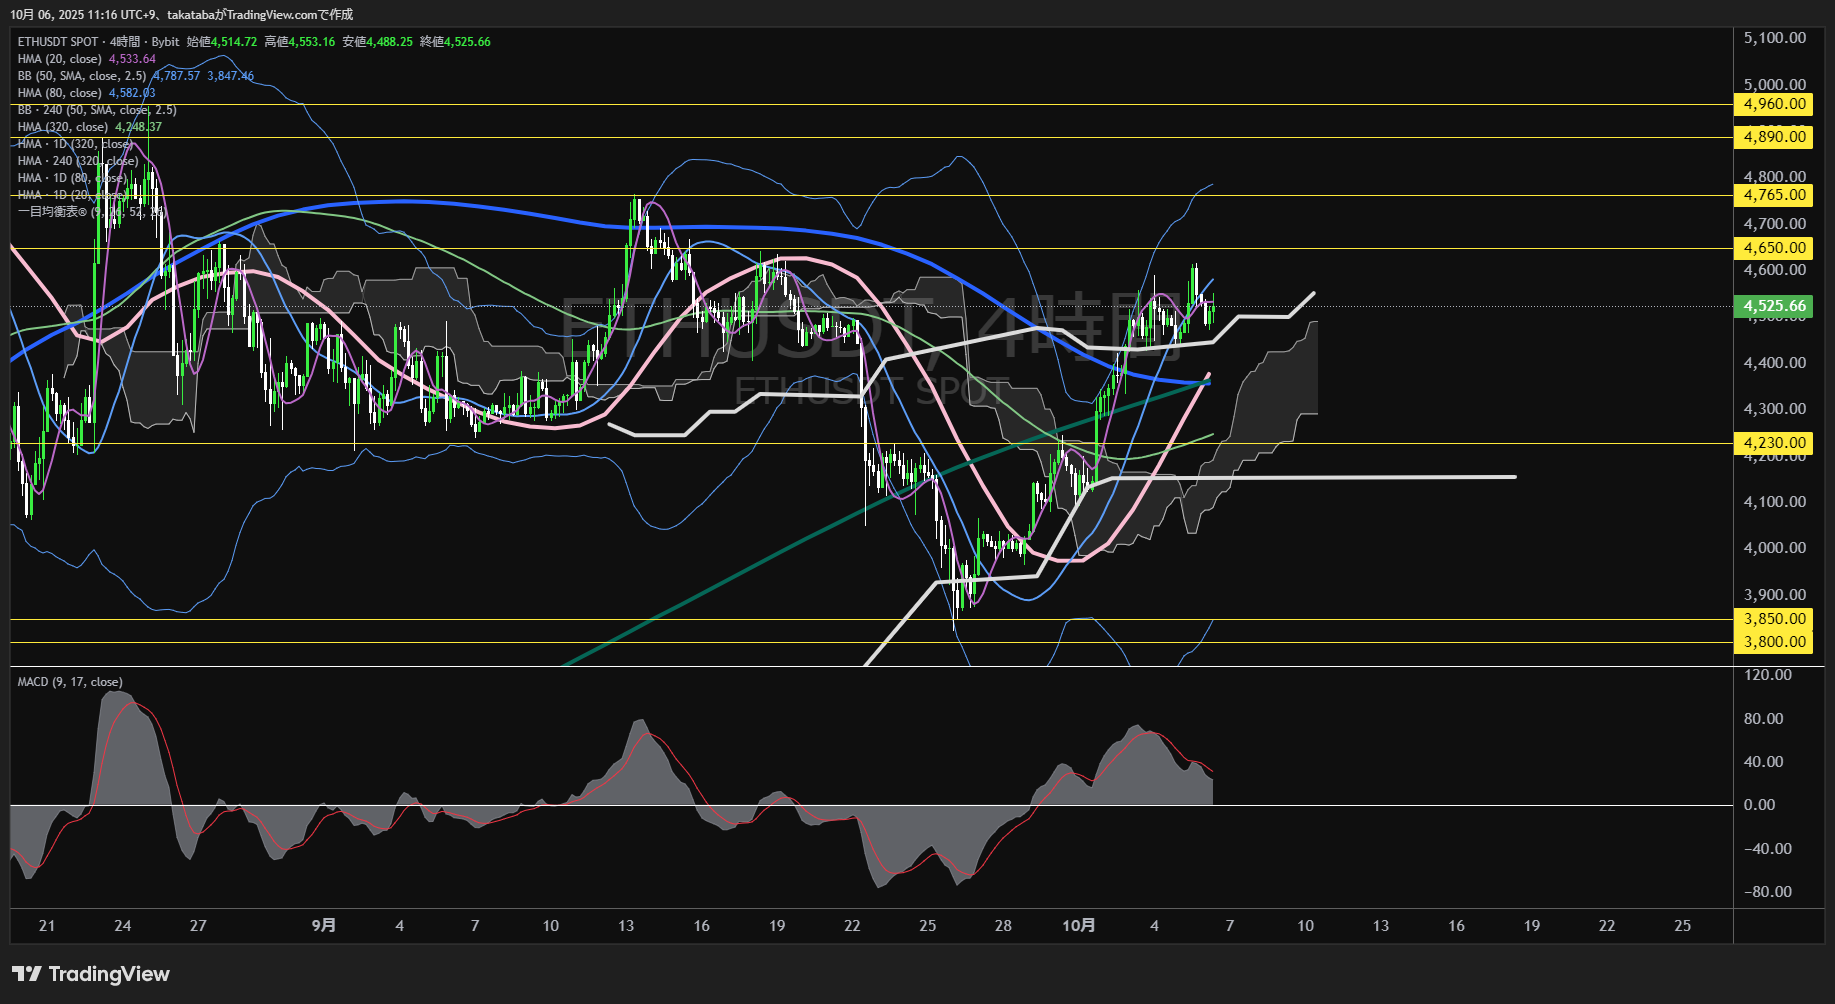Click the 4,890.00 yellow price level label
The width and height of the screenshot is (1835, 1004).
pyautogui.click(x=1774, y=137)
